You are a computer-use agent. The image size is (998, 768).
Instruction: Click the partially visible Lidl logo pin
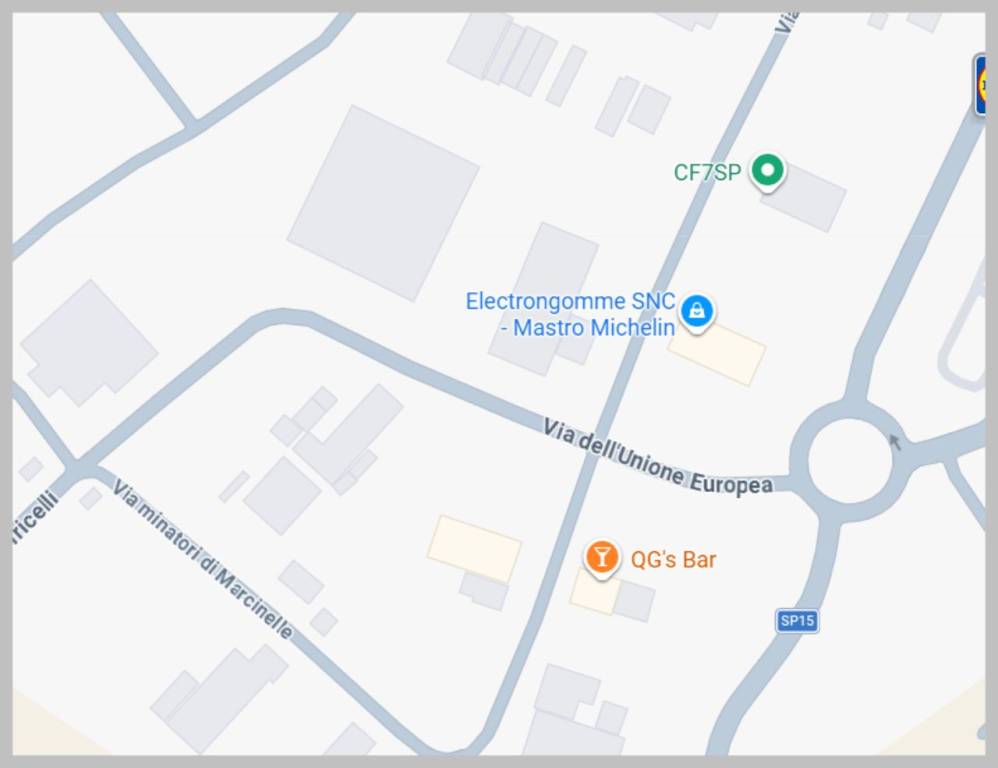coord(981,85)
